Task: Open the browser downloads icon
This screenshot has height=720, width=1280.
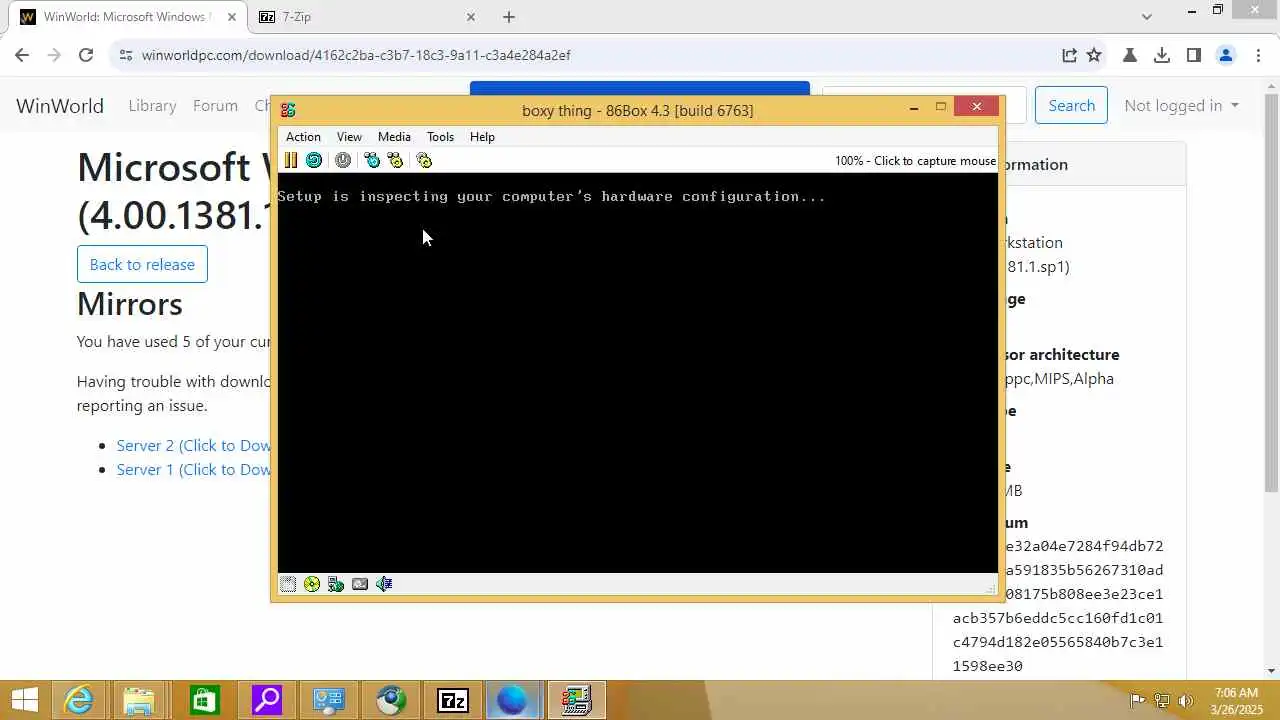Action: click(1162, 55)
